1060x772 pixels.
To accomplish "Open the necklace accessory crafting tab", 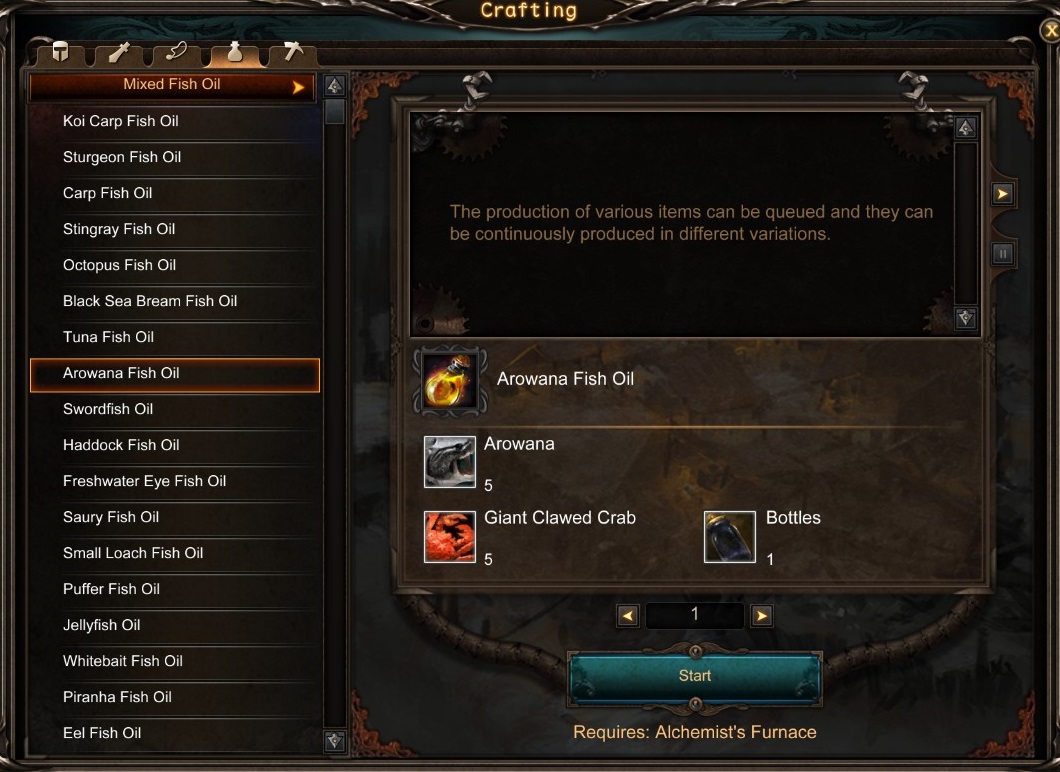I will pyautogui.click(x=177, y=53).
